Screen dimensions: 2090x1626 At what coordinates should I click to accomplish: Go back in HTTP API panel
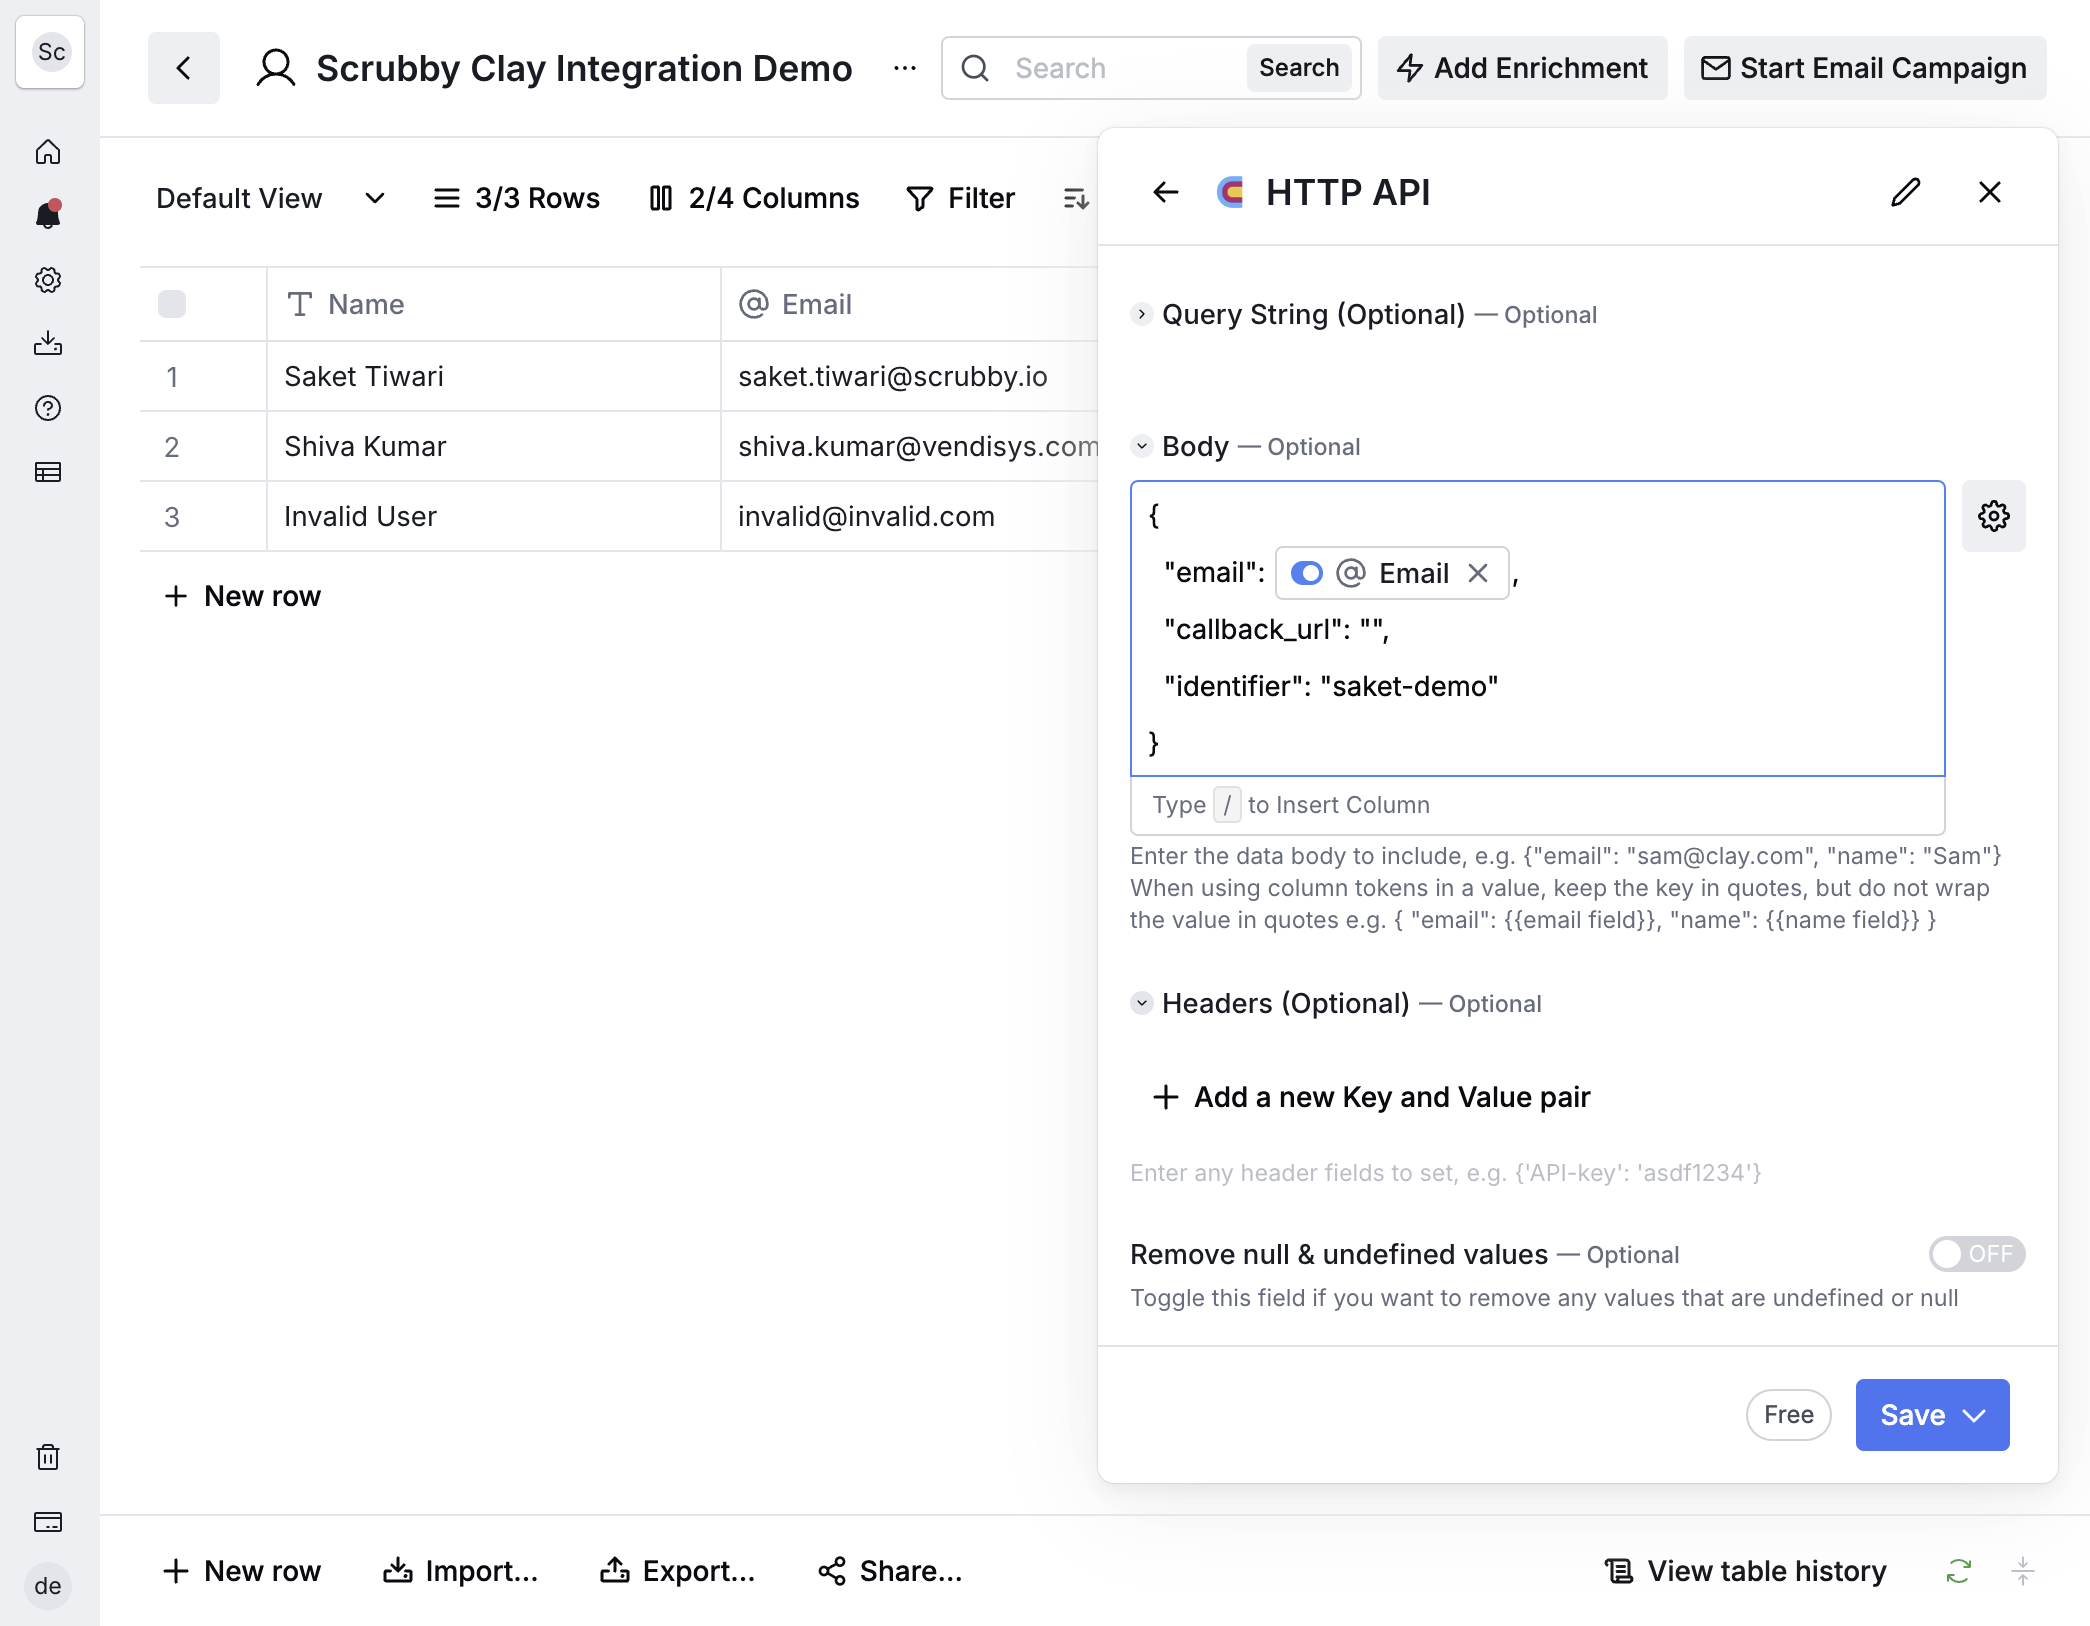[1166, 192]
